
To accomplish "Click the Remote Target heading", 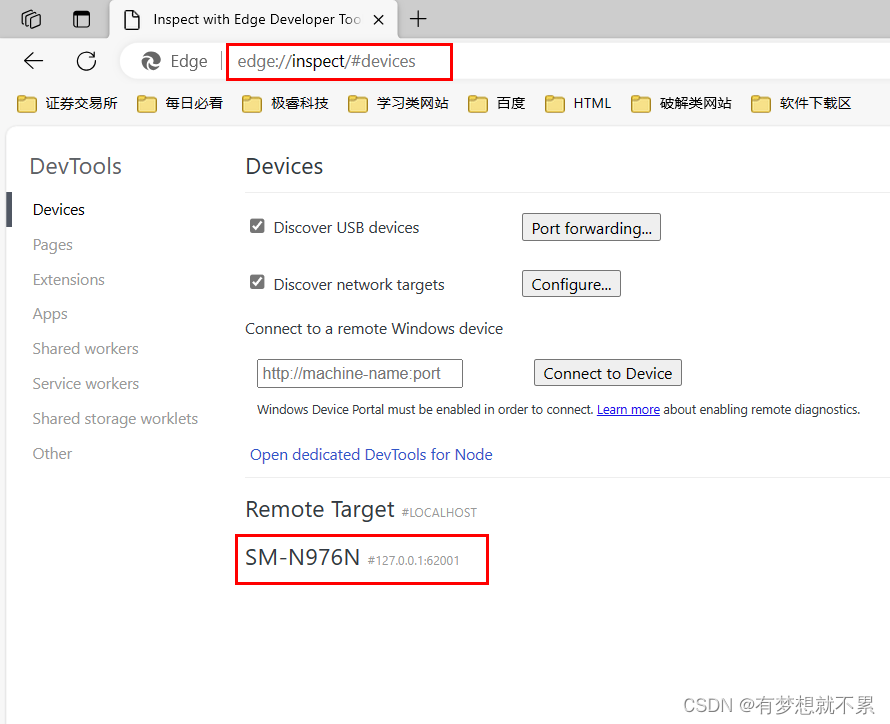I will (320, 510).
